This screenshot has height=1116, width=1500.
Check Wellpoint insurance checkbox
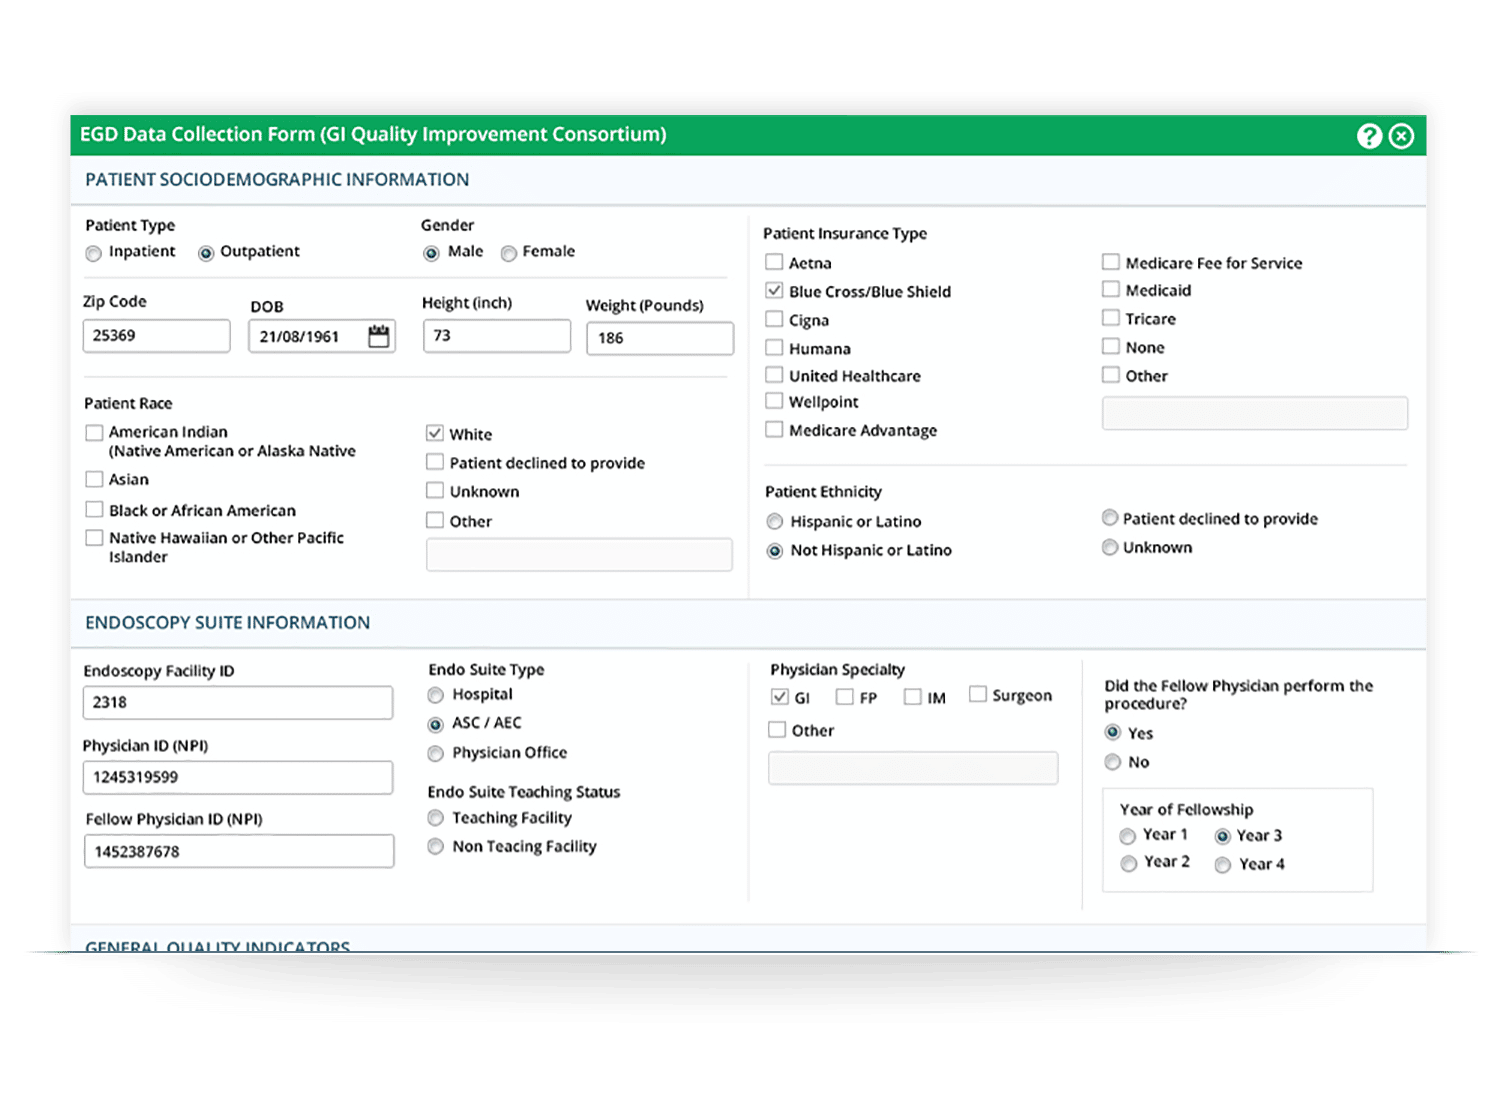click(774, 401)
